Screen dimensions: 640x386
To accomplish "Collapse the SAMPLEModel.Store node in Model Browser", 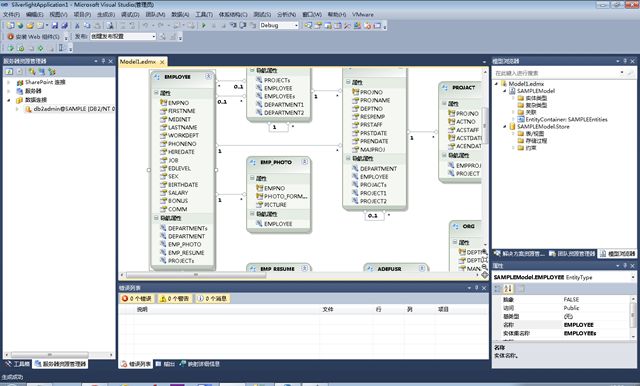I will pos(504,126).
